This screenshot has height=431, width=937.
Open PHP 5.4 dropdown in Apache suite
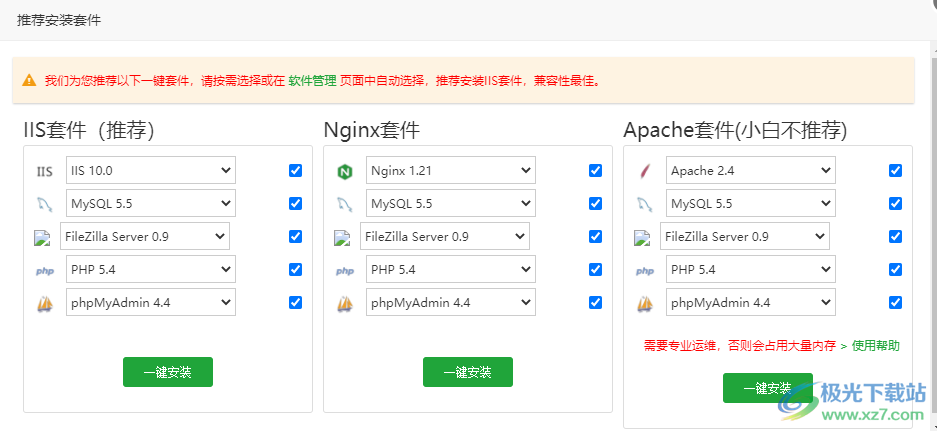pos(751,269)
